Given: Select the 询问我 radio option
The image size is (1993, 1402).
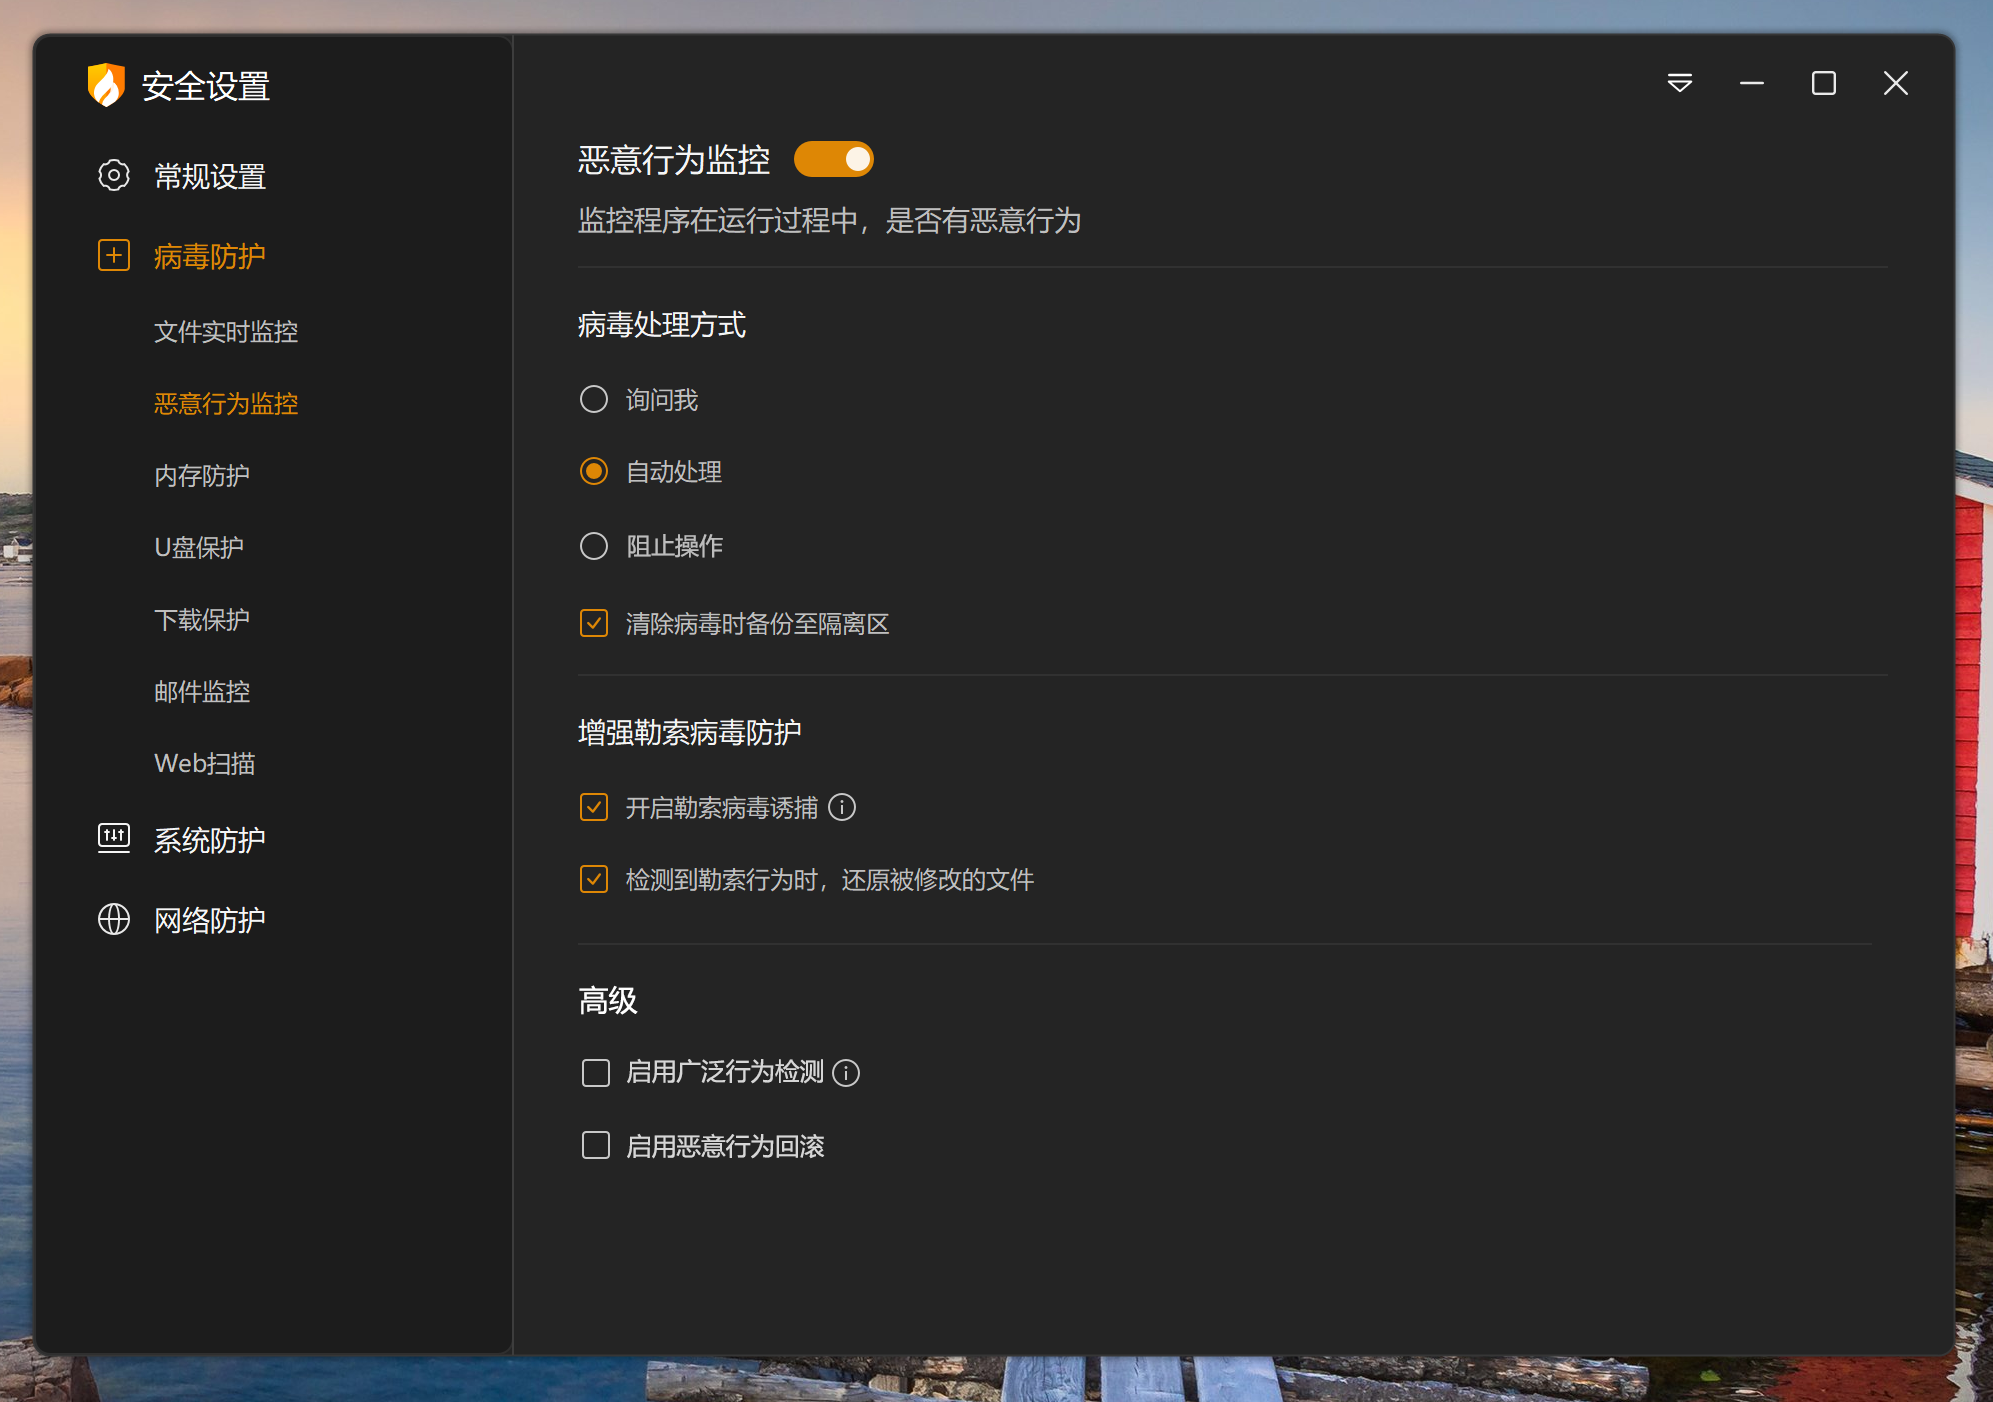Looking at the screenshot, I should click(594, 399).
